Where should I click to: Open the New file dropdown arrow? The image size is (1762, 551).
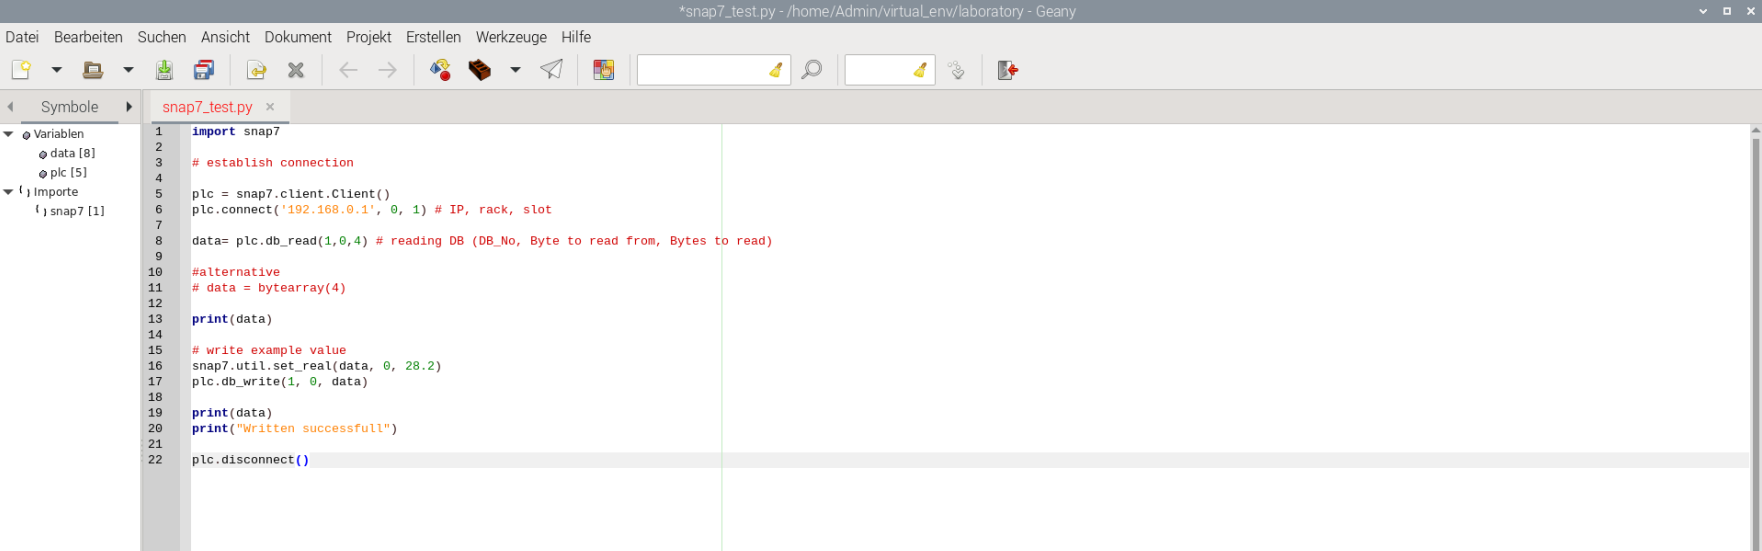57,70
